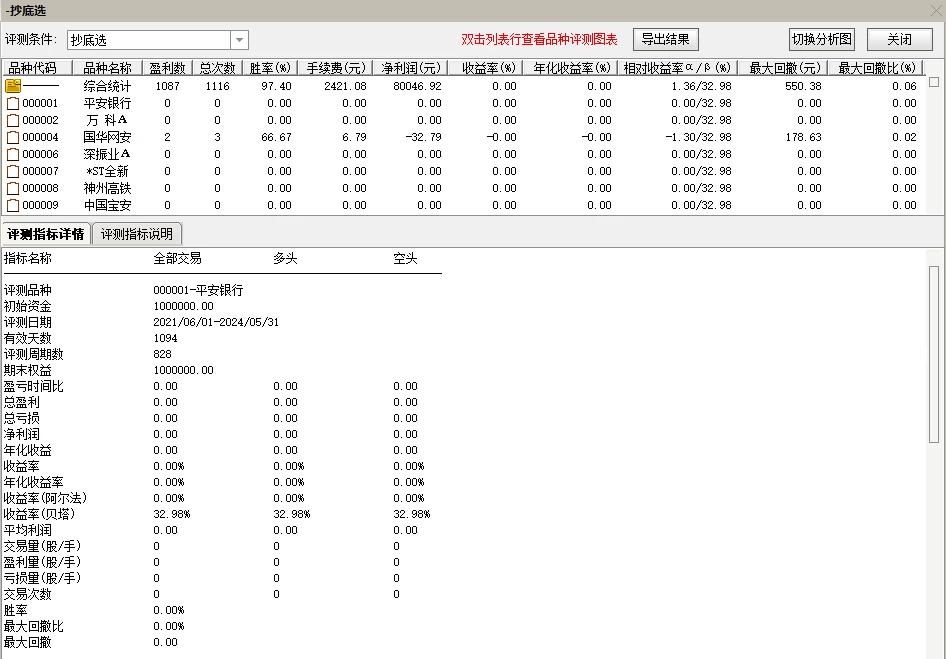This screenshot has height=659, width=946.
Task: Click the 导出结果 button
Action: click(x=665, y=39)
